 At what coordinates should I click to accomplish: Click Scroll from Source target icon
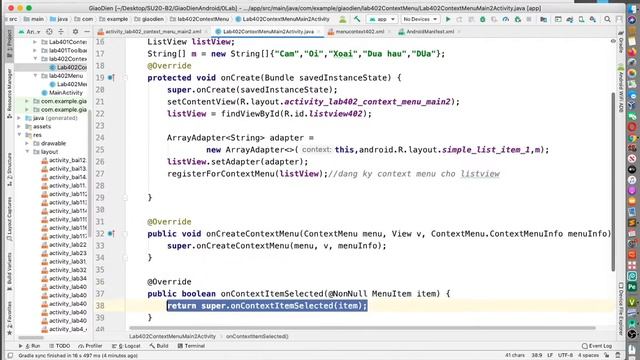(49, 31)
